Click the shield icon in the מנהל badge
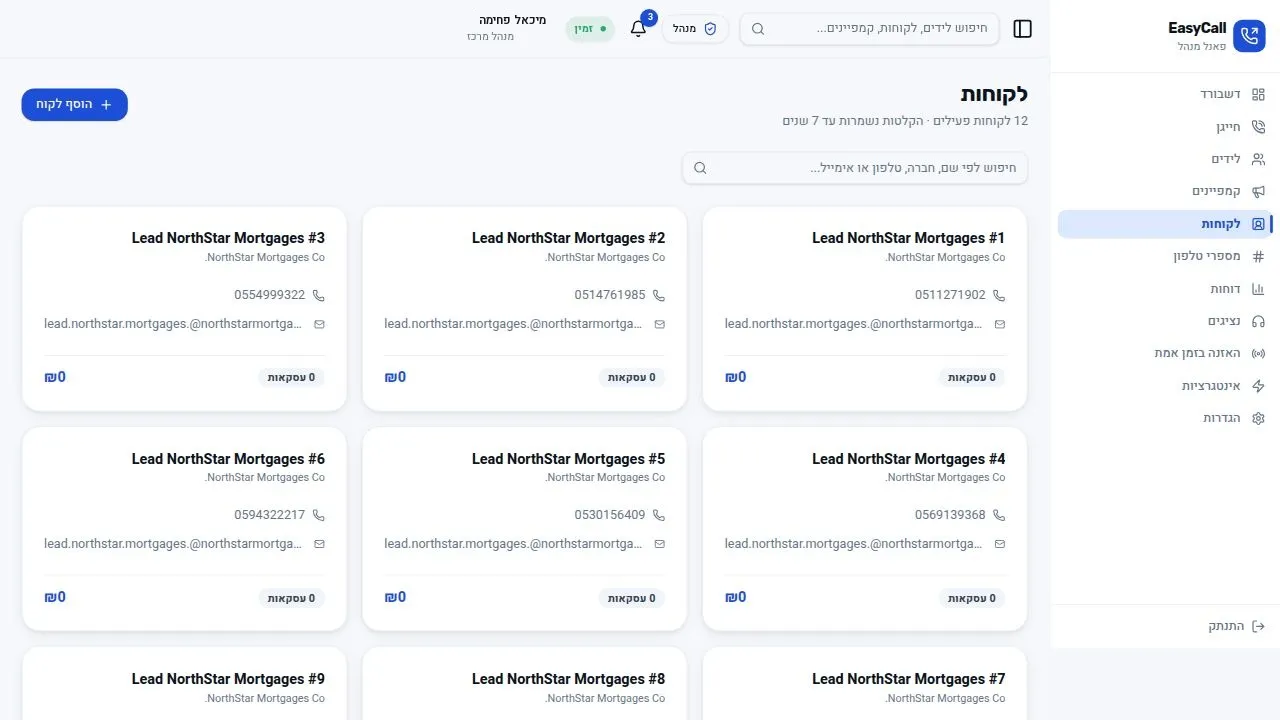 click(710, 29)
